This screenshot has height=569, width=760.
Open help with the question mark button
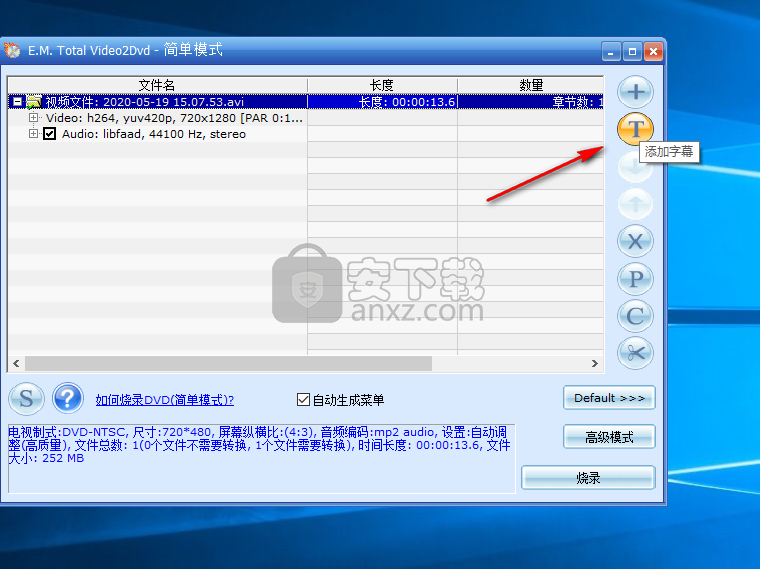tap(68, 398)
